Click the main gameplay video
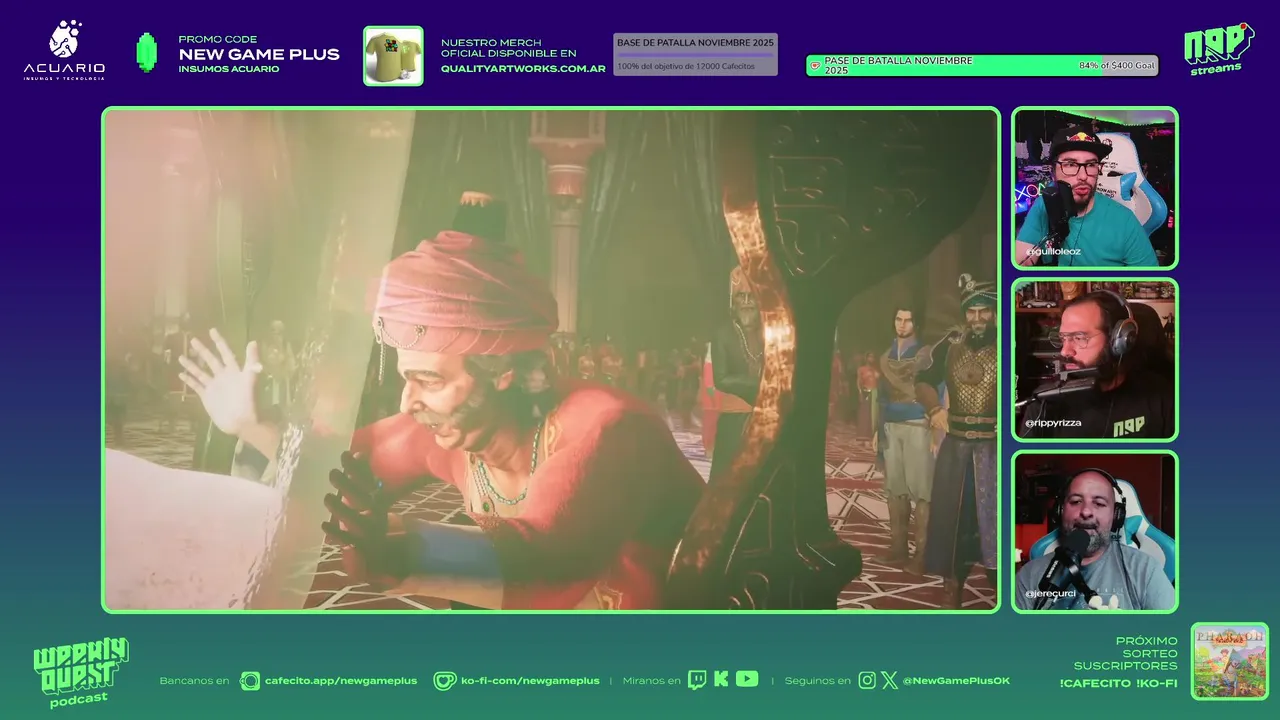 click(x=551, y=360)
